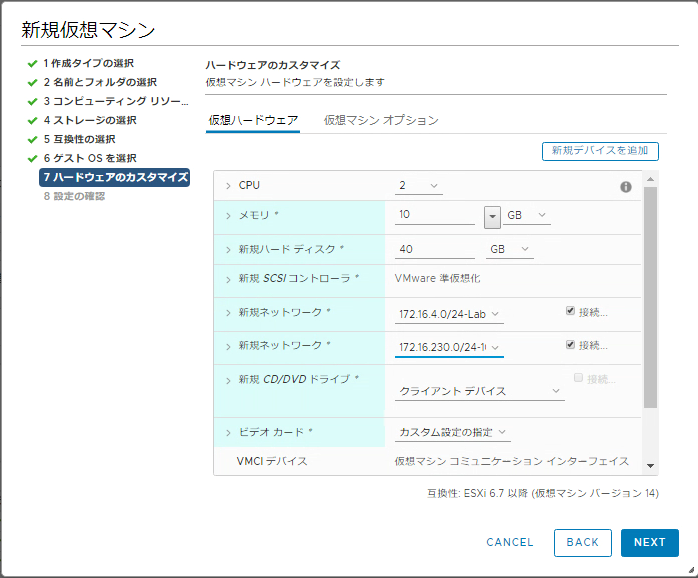This screenshot has height=578, width=698.
Task: Go to step 1 作成タイプの選択
Action: tap(89, 63)
